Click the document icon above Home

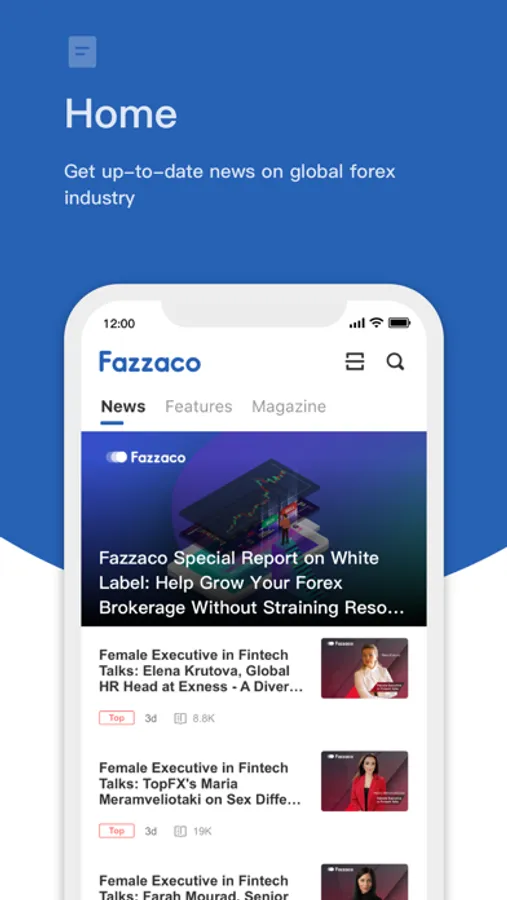tap(83, 52)
